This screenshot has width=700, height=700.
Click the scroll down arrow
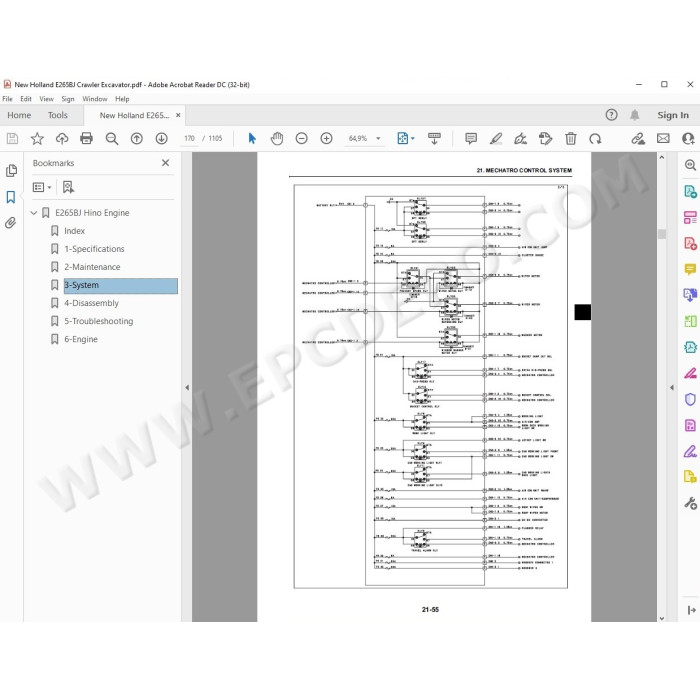click(x=662, y=618)
